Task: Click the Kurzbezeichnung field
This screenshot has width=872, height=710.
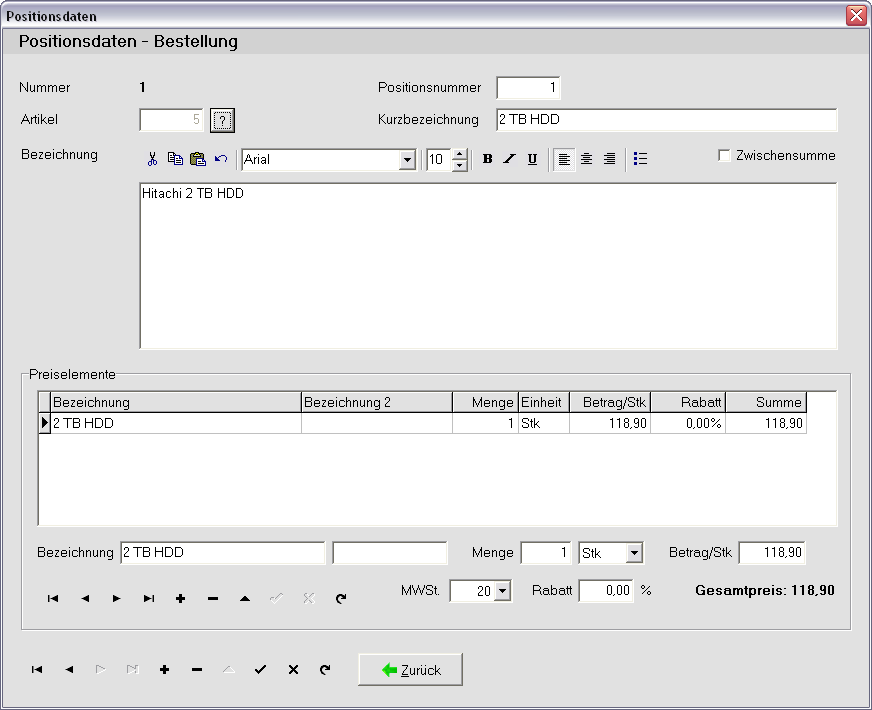Action: (x=666, y=120)
